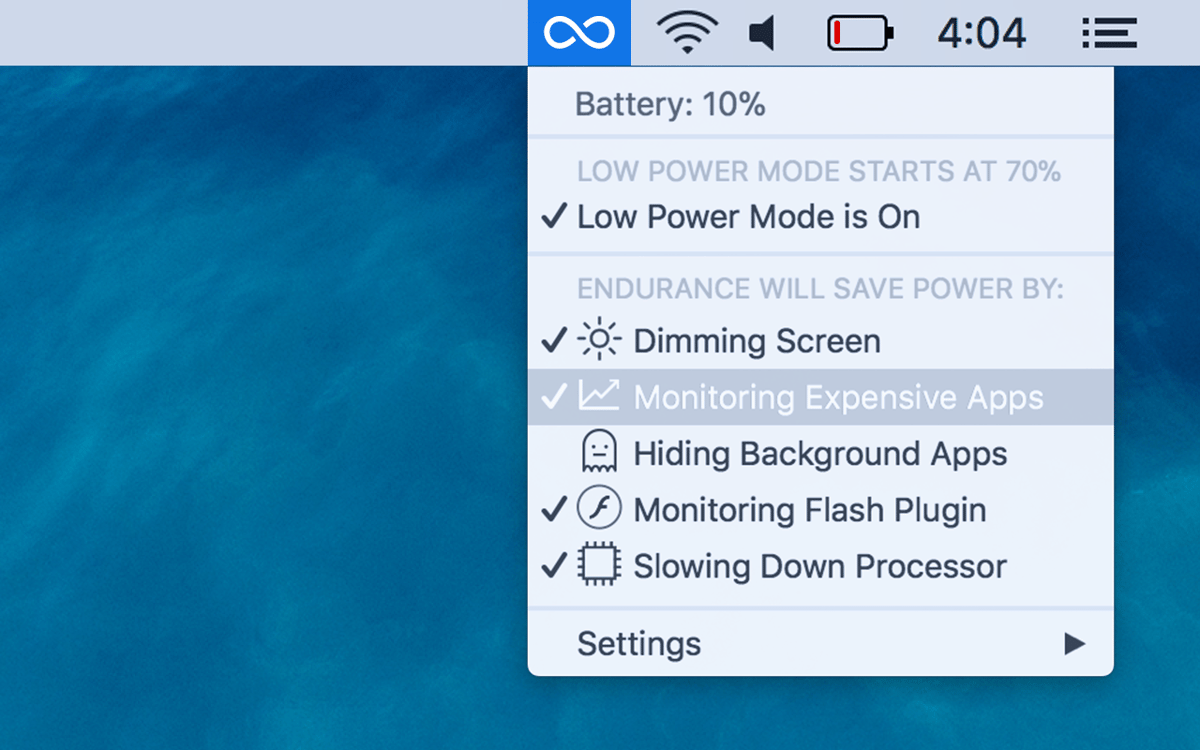Click the Flash logo icon in the menu
Screen dimensions: 1200x750
point(599,510)
